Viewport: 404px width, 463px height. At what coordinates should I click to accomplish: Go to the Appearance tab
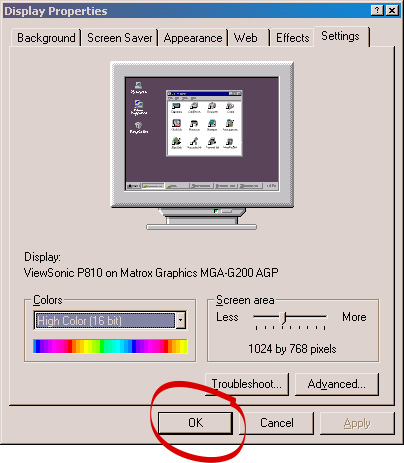tap(193, 38)
